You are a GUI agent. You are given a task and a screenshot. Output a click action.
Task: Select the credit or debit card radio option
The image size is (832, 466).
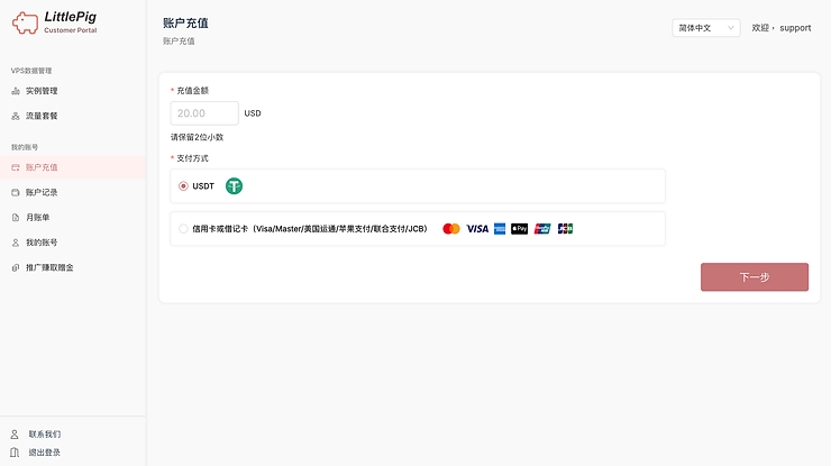[183, 229]
